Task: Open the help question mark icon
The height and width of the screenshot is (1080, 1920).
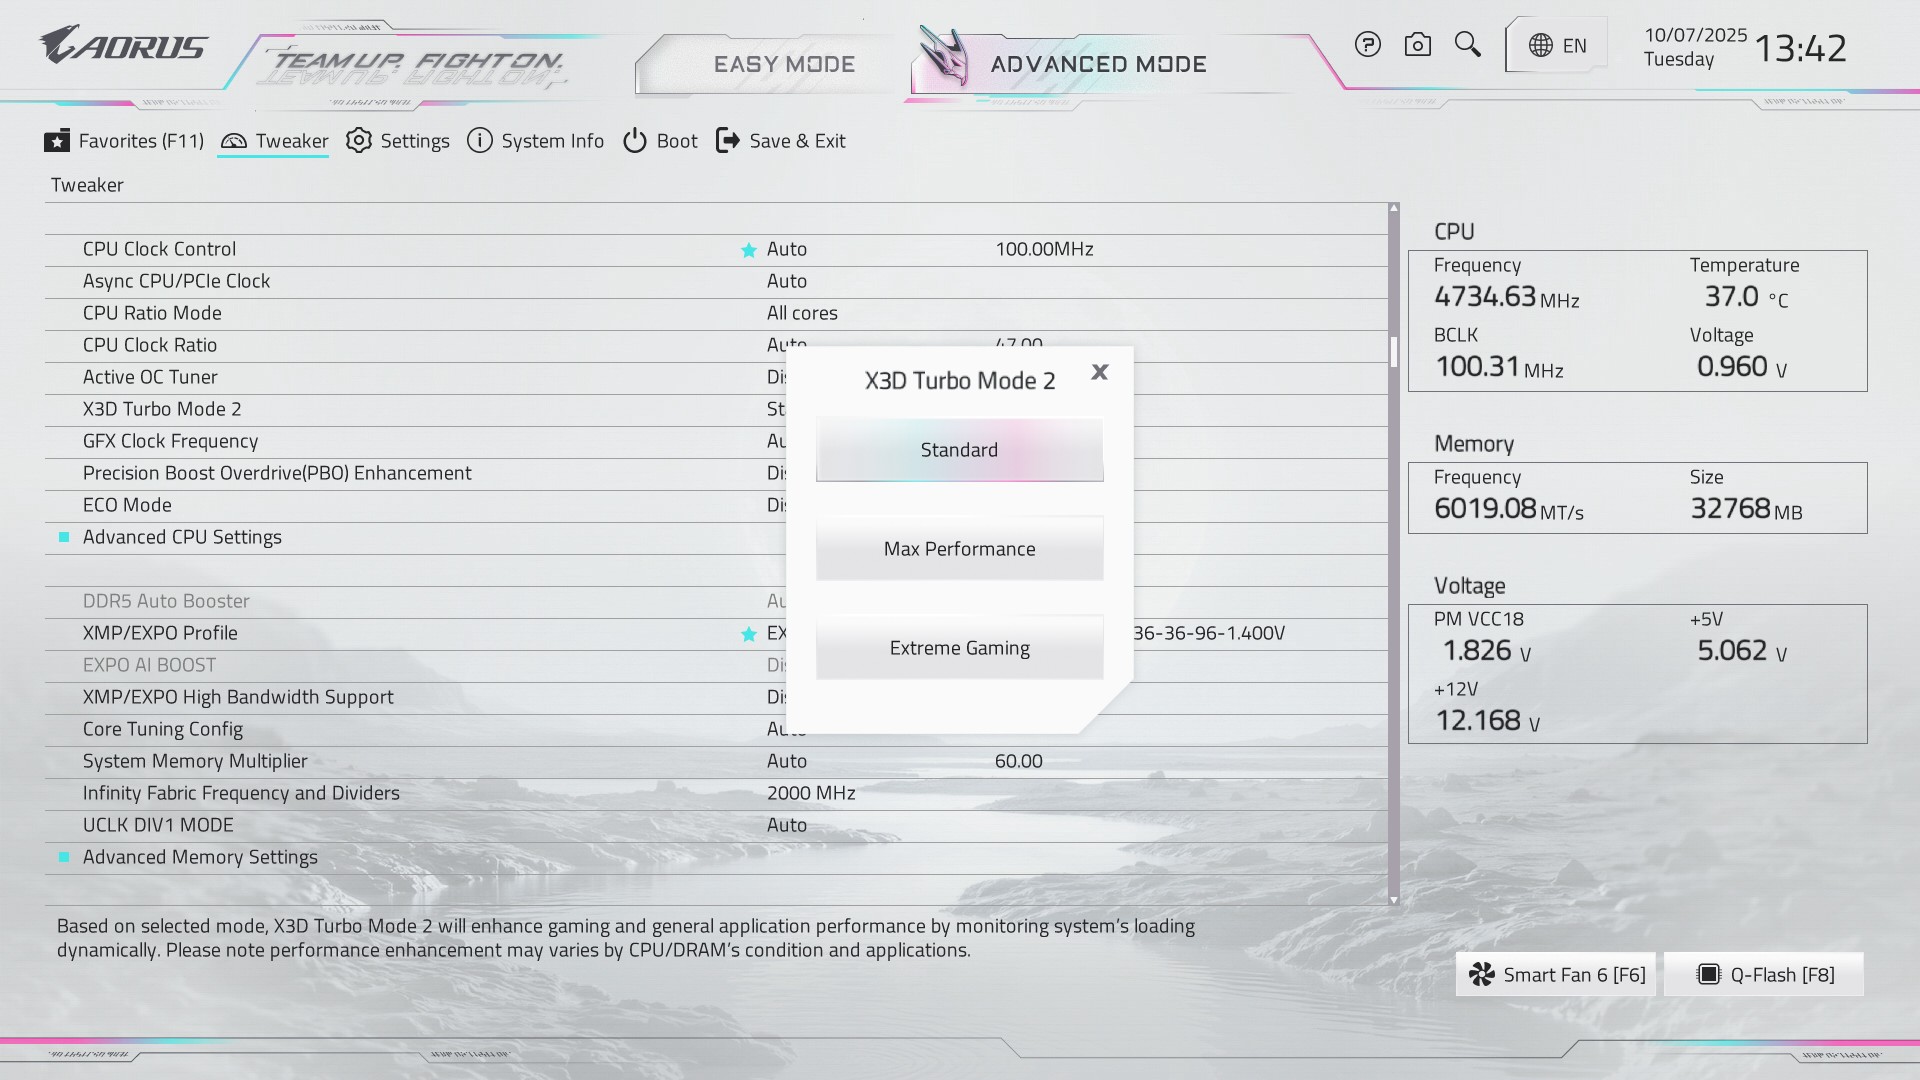Action: pos(1368,44)
